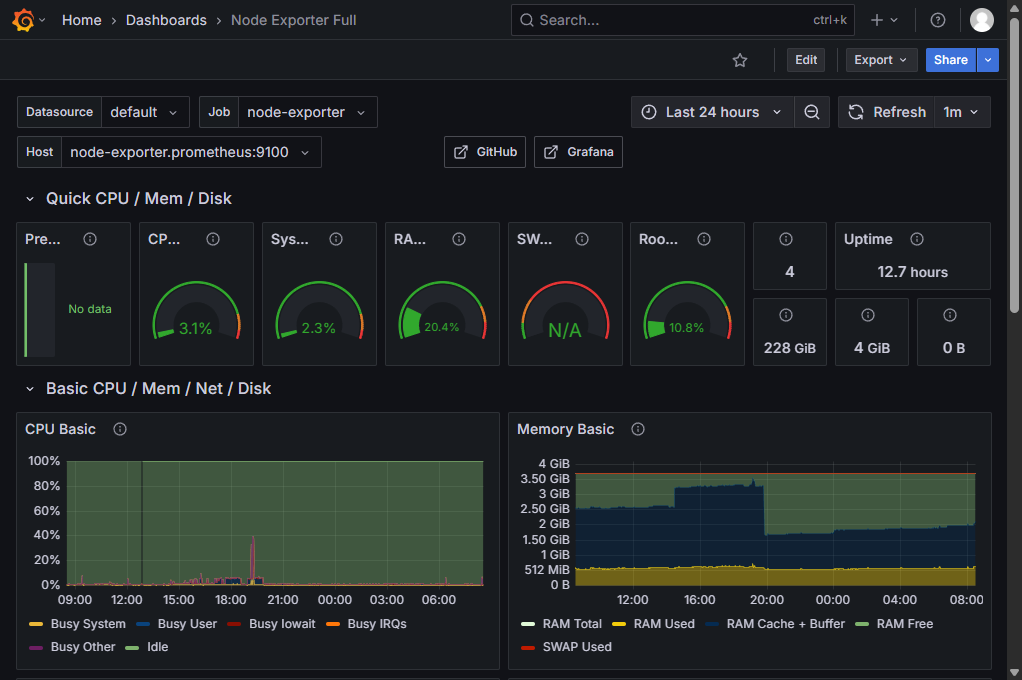Screen dimensions: 1022x680
Task: Open the help question mark menu
Action: point(937,20)
